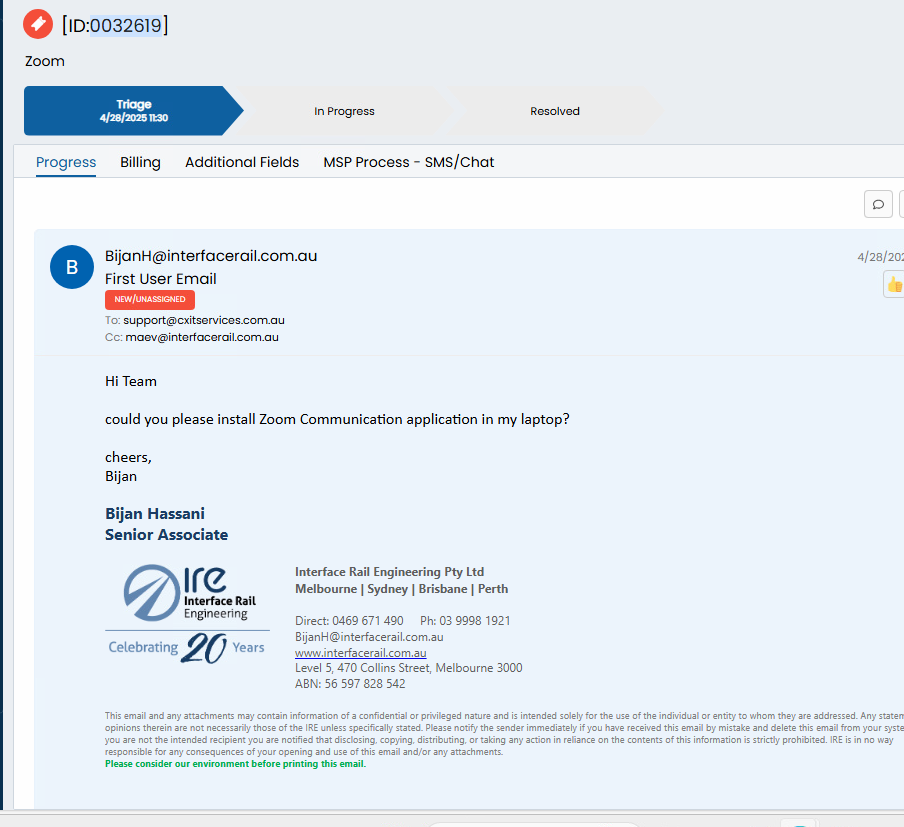
Task: Click the sender address in the email header
Action: (211, 255)
